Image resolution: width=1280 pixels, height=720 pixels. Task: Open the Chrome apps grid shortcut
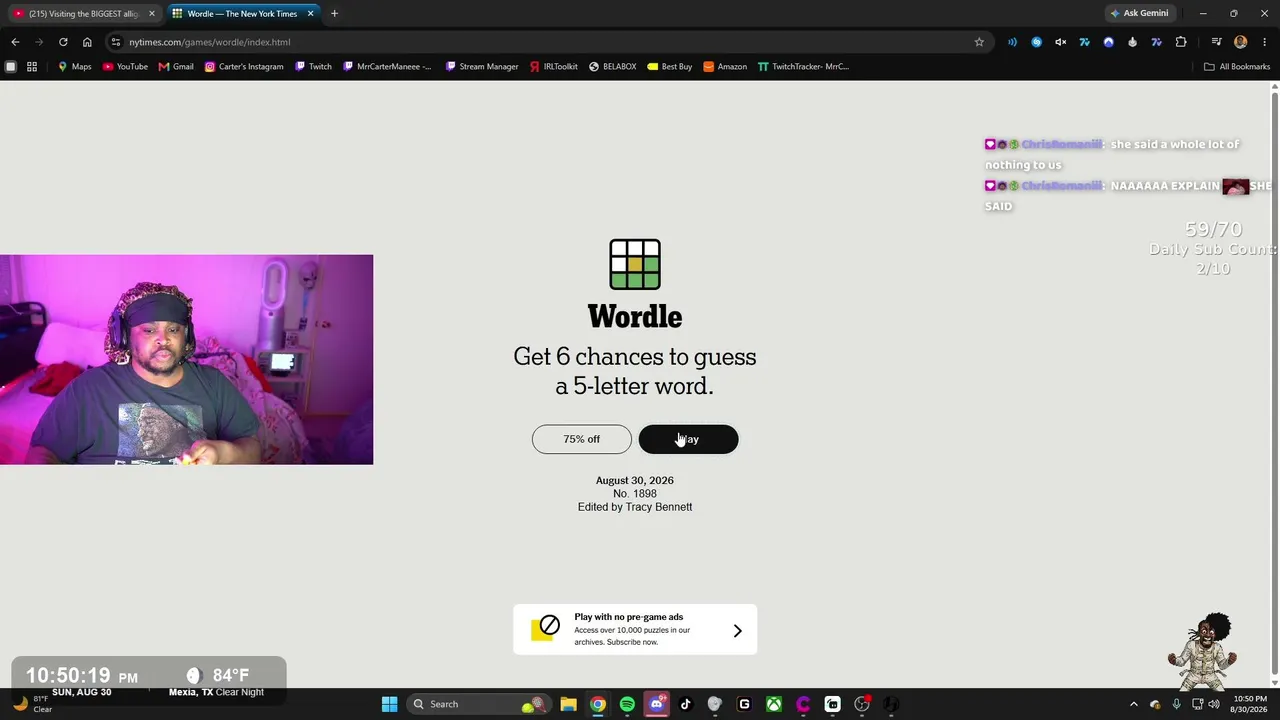32,67
